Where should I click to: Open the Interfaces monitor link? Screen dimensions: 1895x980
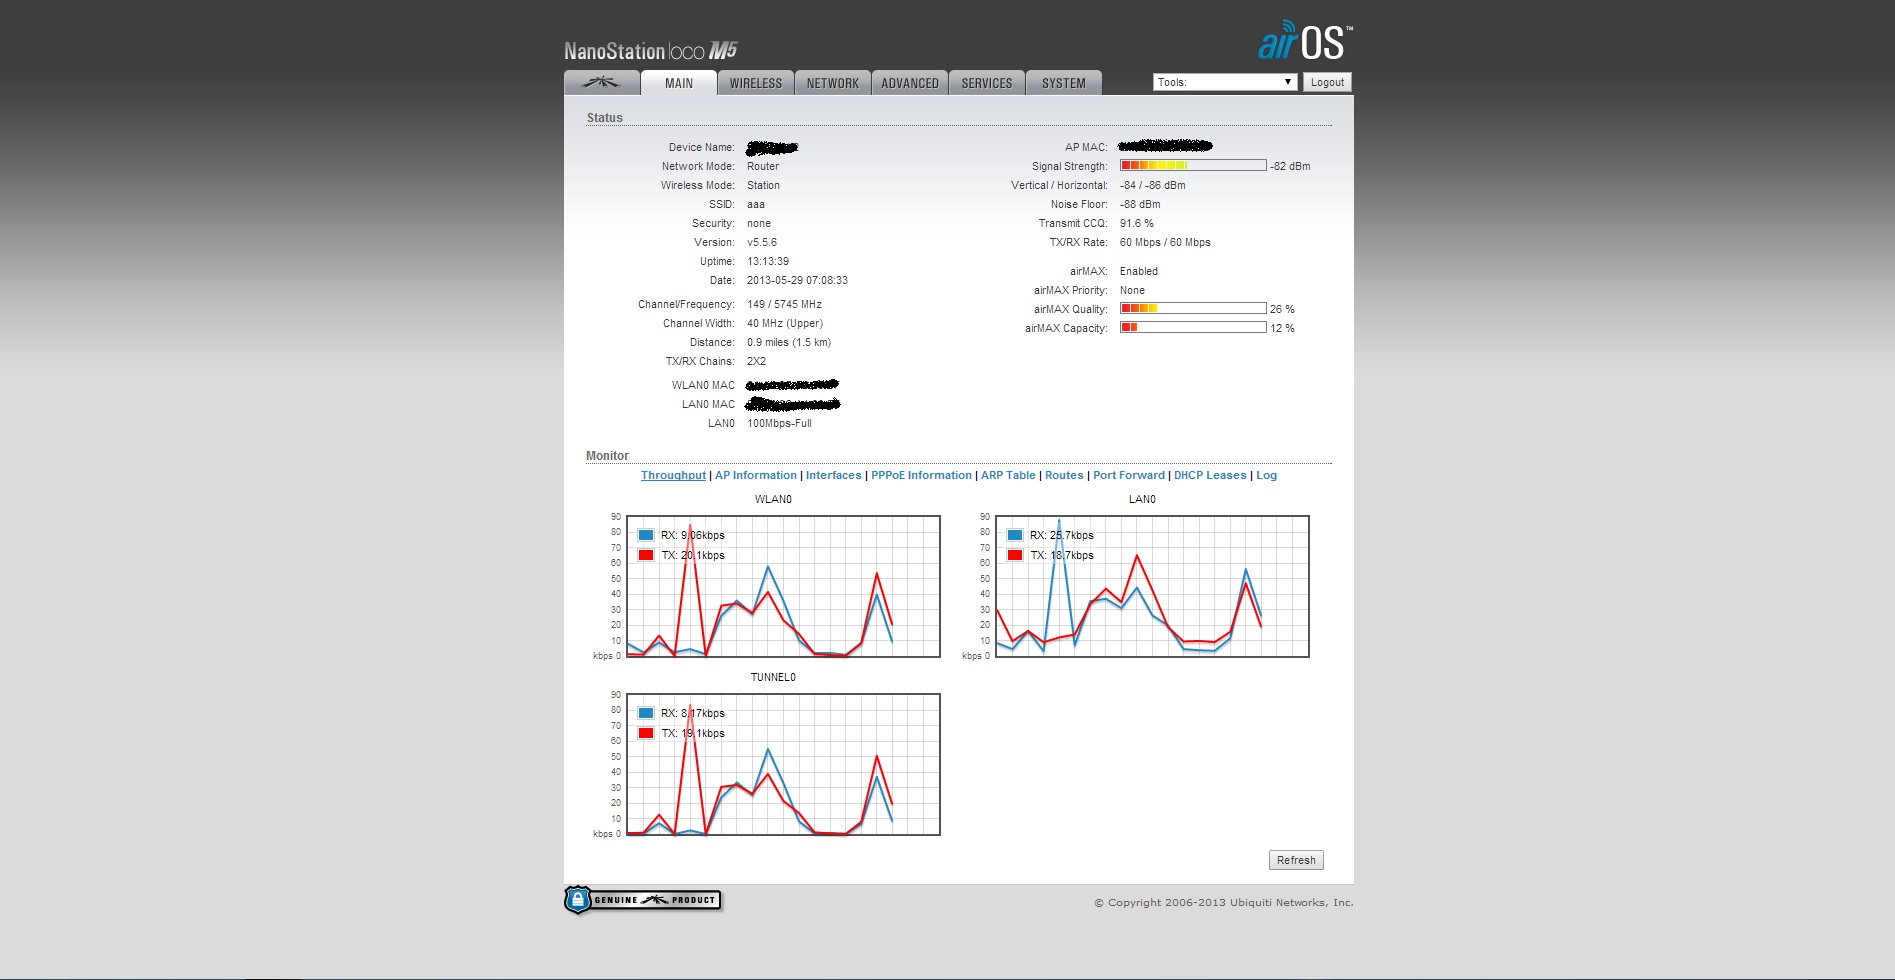pos(833,475)
